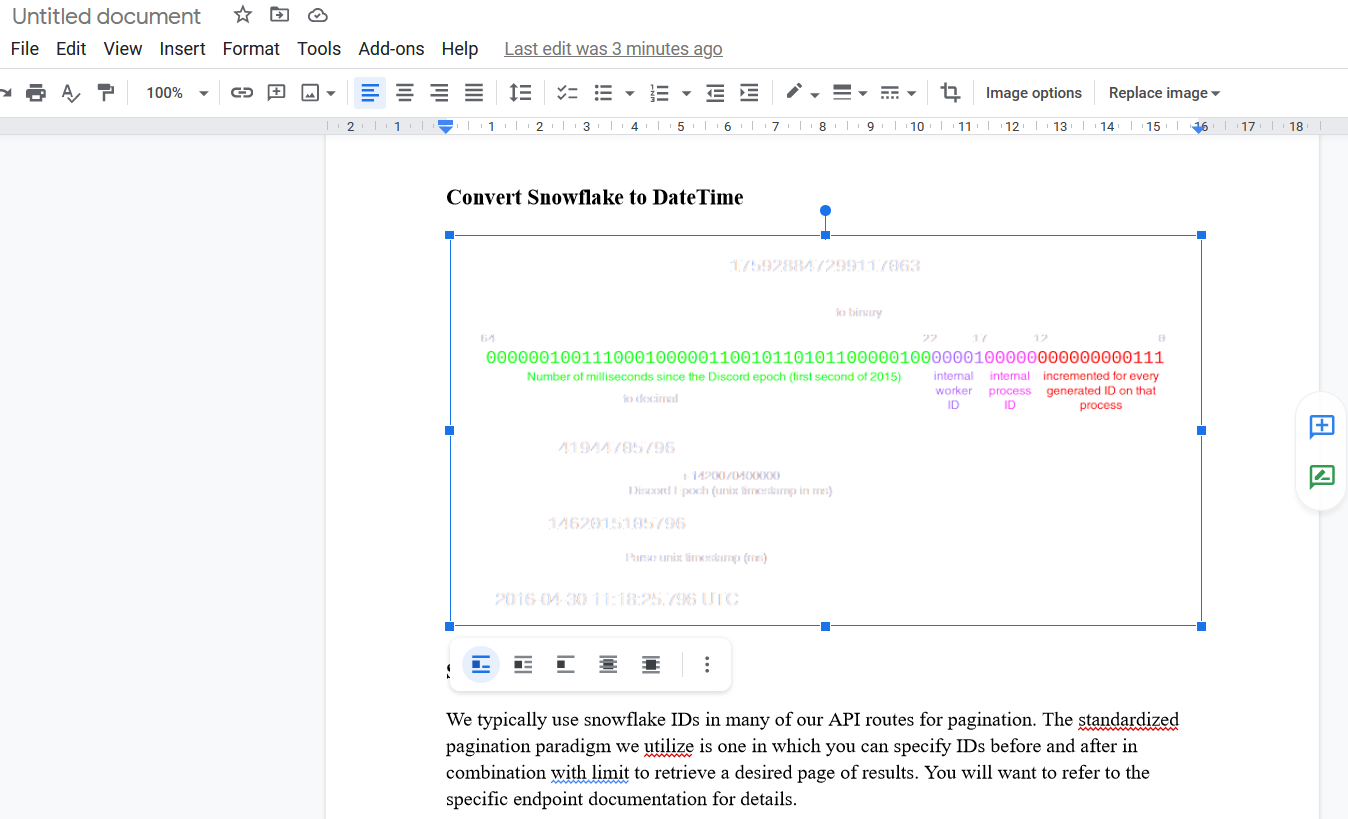Select the Paint format tool

(104, 92)
